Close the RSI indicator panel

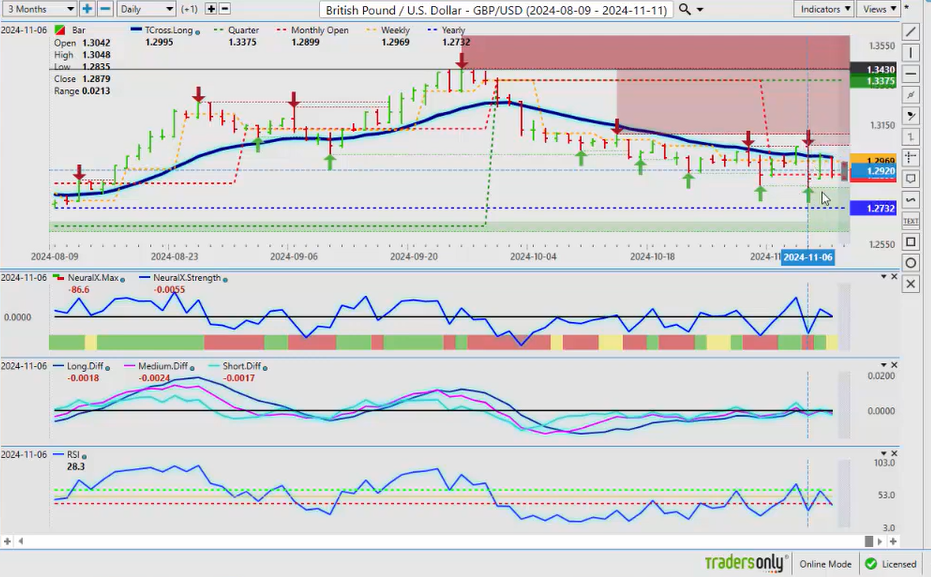894,454
